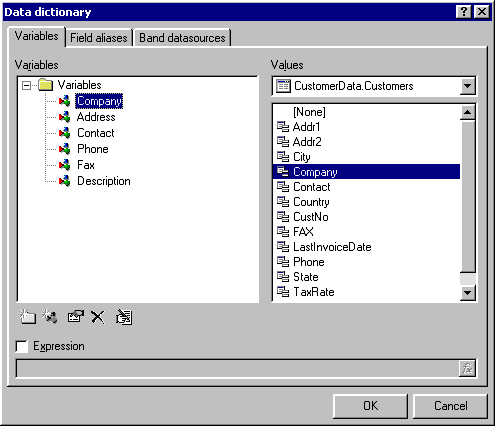496x427 pixels.
Task: Click the OK button
Action: coord(370,406)
